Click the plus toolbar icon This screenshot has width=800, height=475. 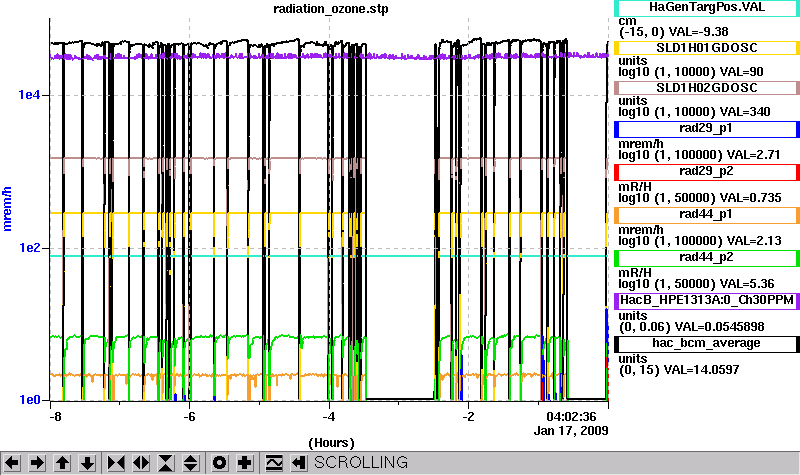245,463
